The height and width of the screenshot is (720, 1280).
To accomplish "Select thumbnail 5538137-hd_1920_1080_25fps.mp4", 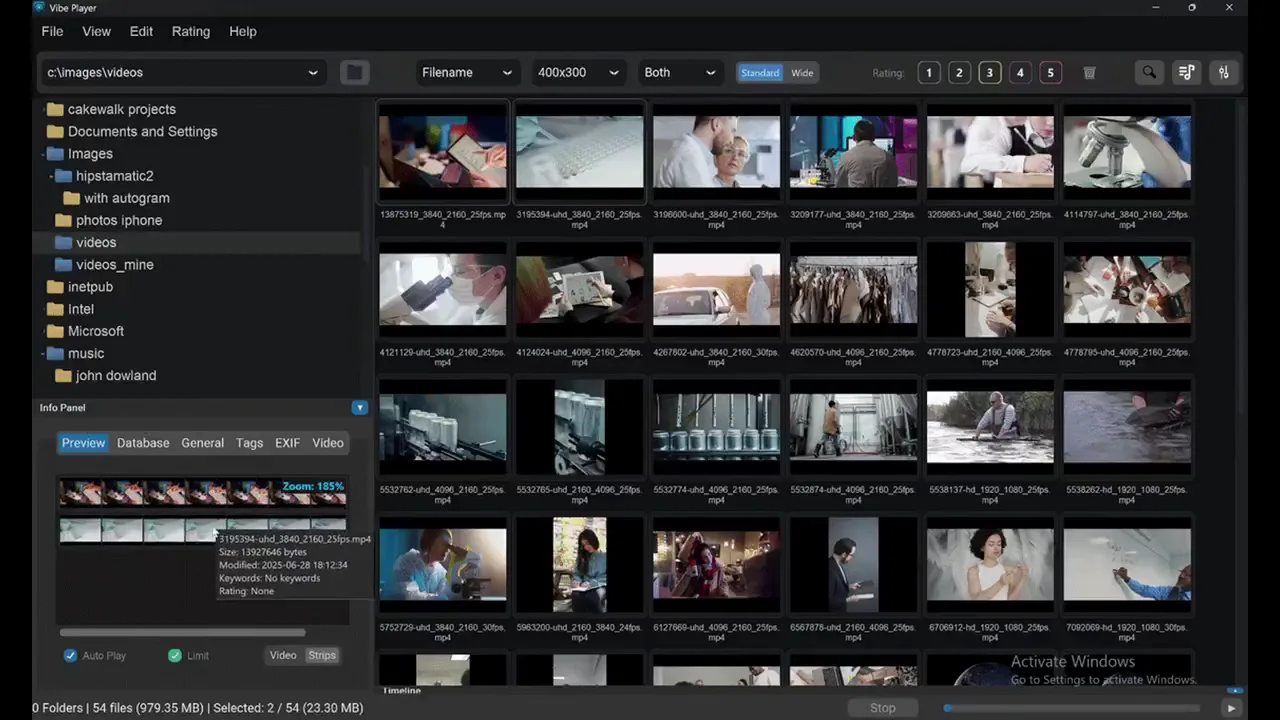I will tap(990, 427).
